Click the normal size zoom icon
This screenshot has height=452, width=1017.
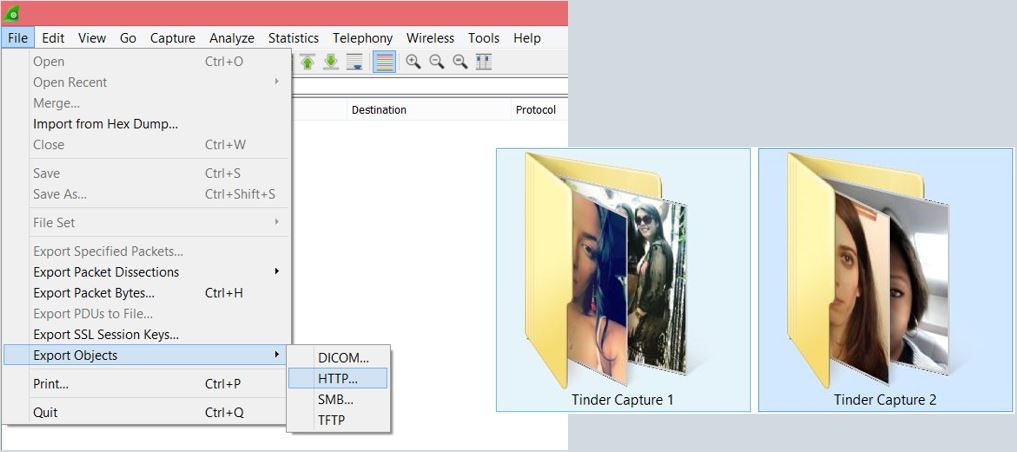point(460,62)
